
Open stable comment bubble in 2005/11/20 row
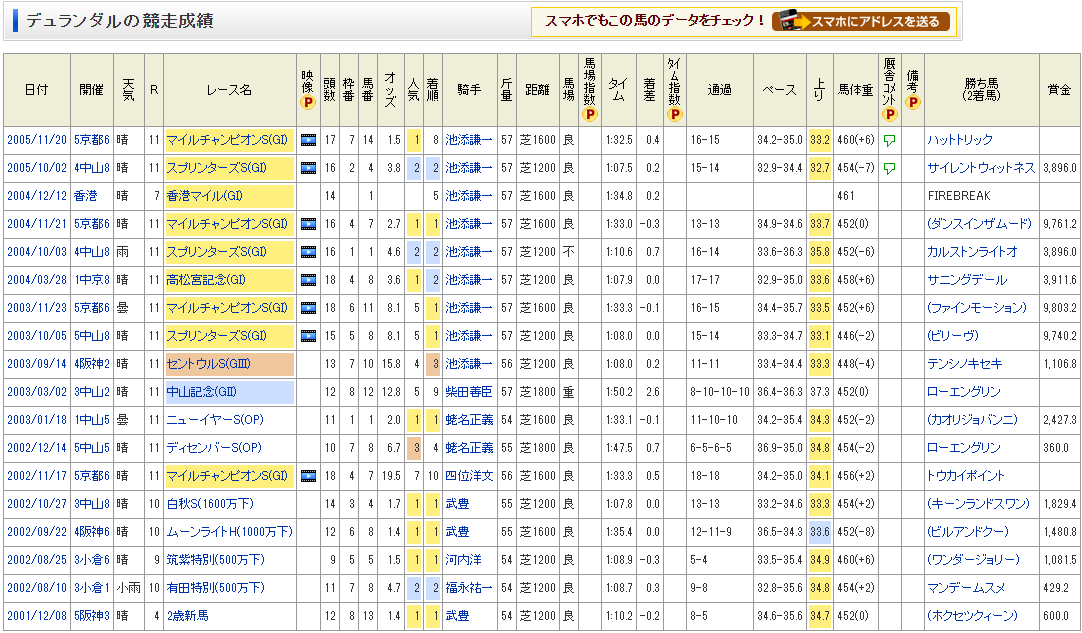pyautogui.click(x=889, y=140)
